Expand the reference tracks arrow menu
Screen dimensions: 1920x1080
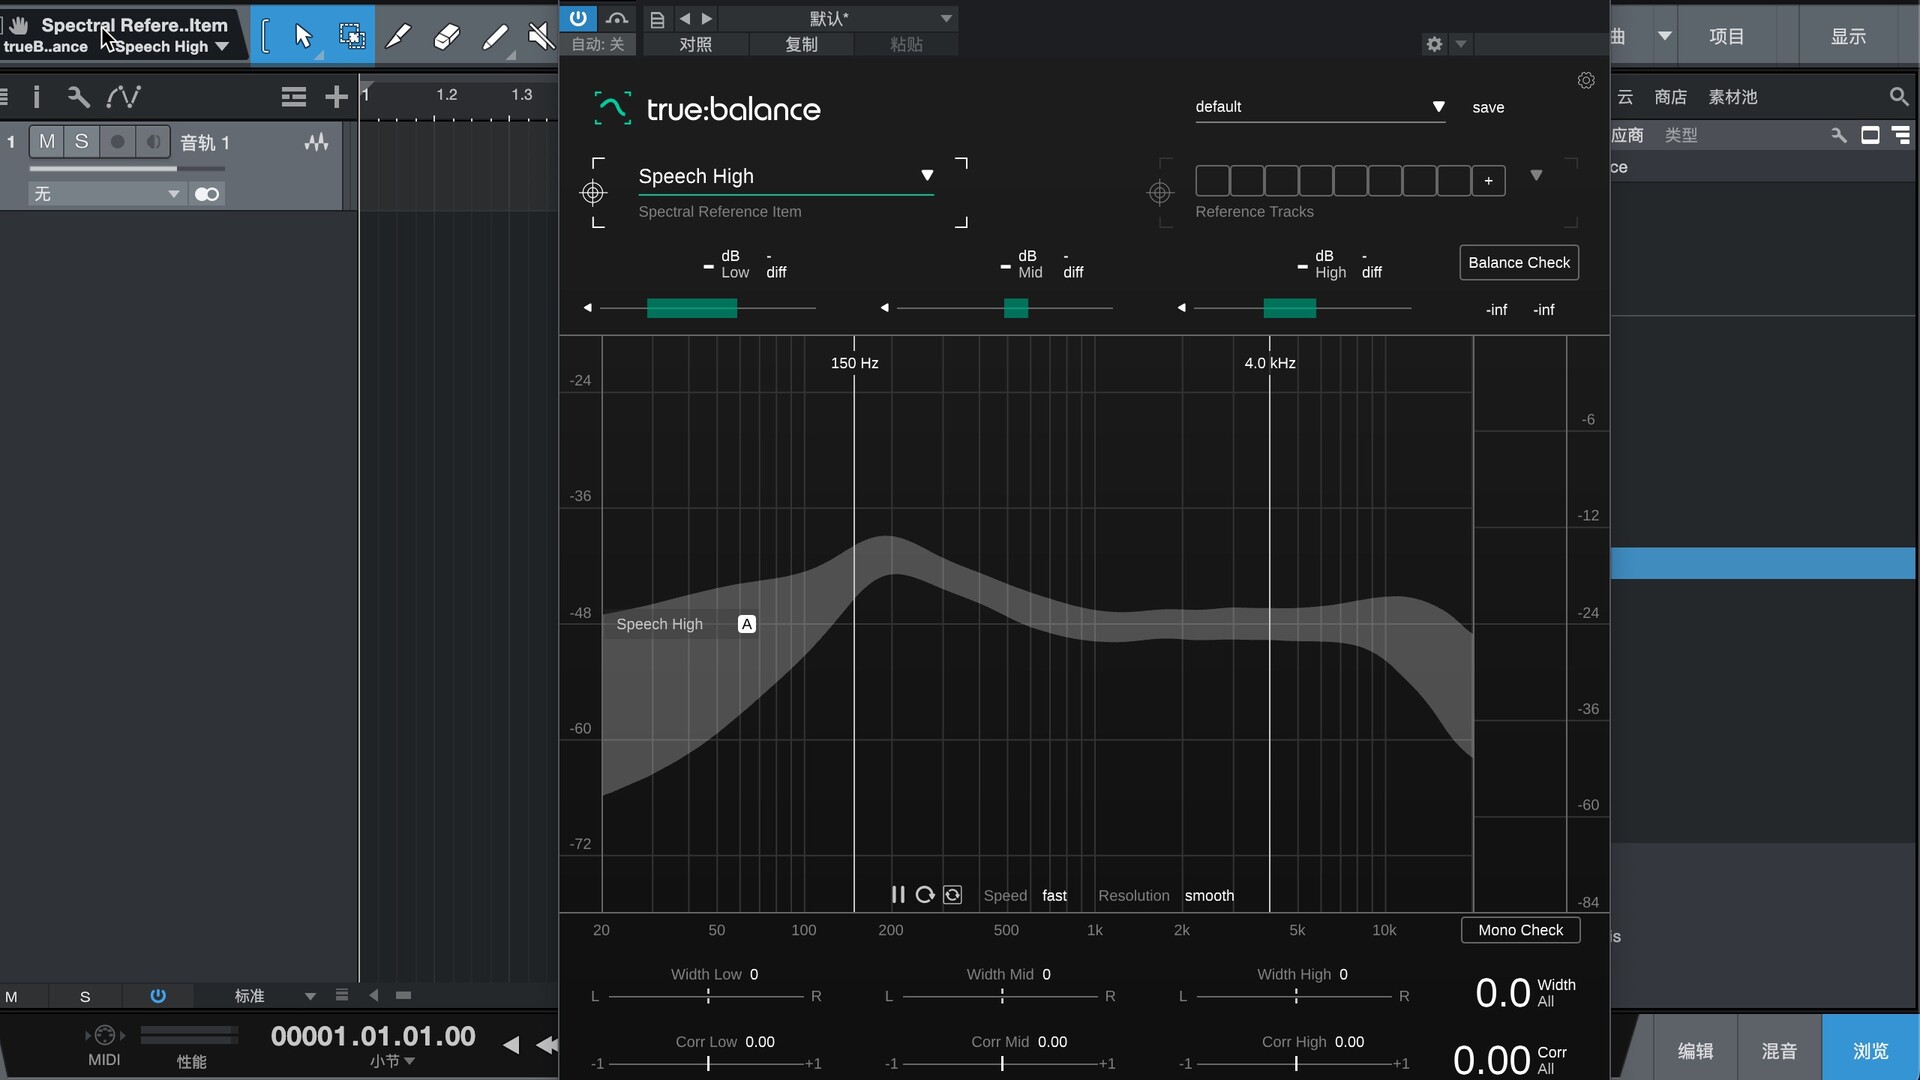[1536, 176]
